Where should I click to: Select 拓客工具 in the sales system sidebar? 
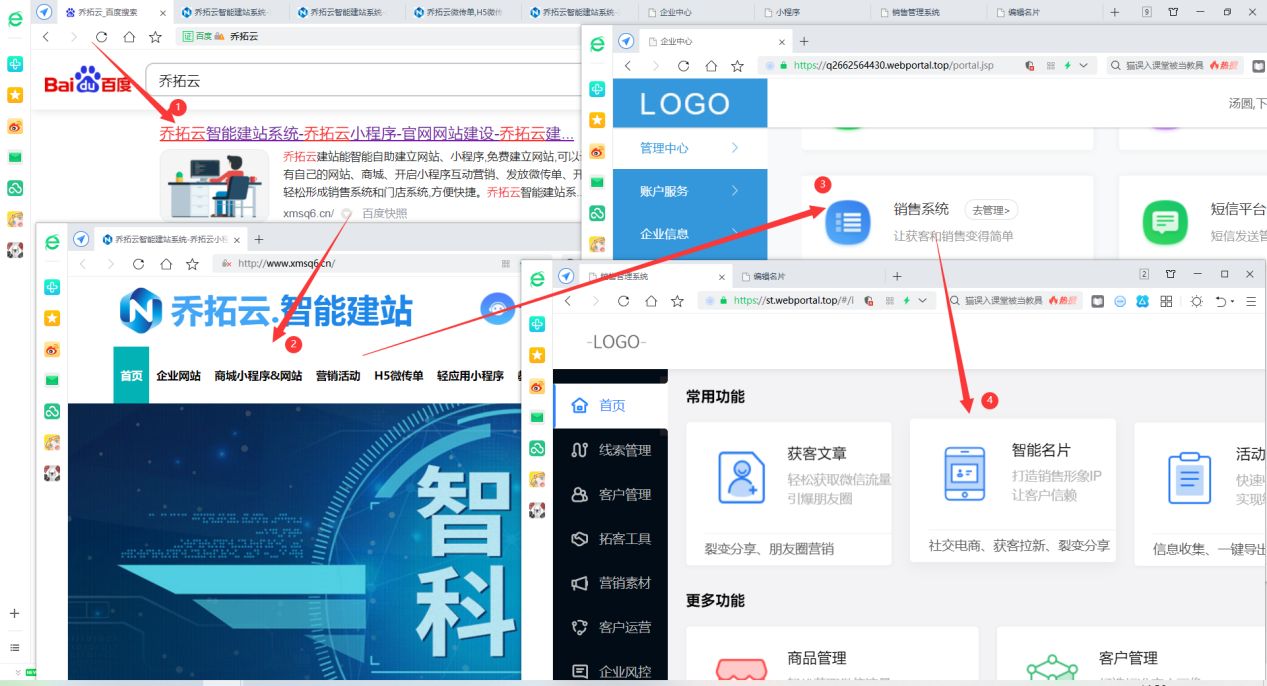pyautogui.click(x=611, y=538)
